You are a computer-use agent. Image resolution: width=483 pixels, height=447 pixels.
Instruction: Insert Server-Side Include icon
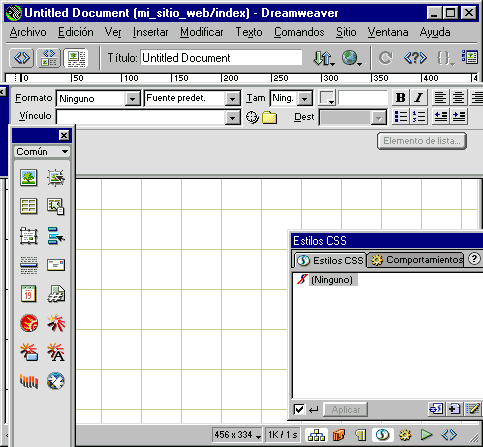click(56, 294)
